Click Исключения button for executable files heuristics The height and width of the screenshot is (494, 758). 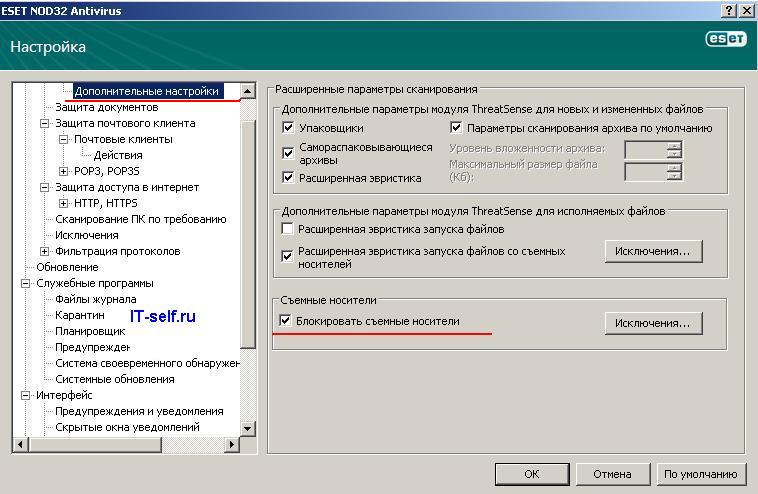(x=653, y=251)
